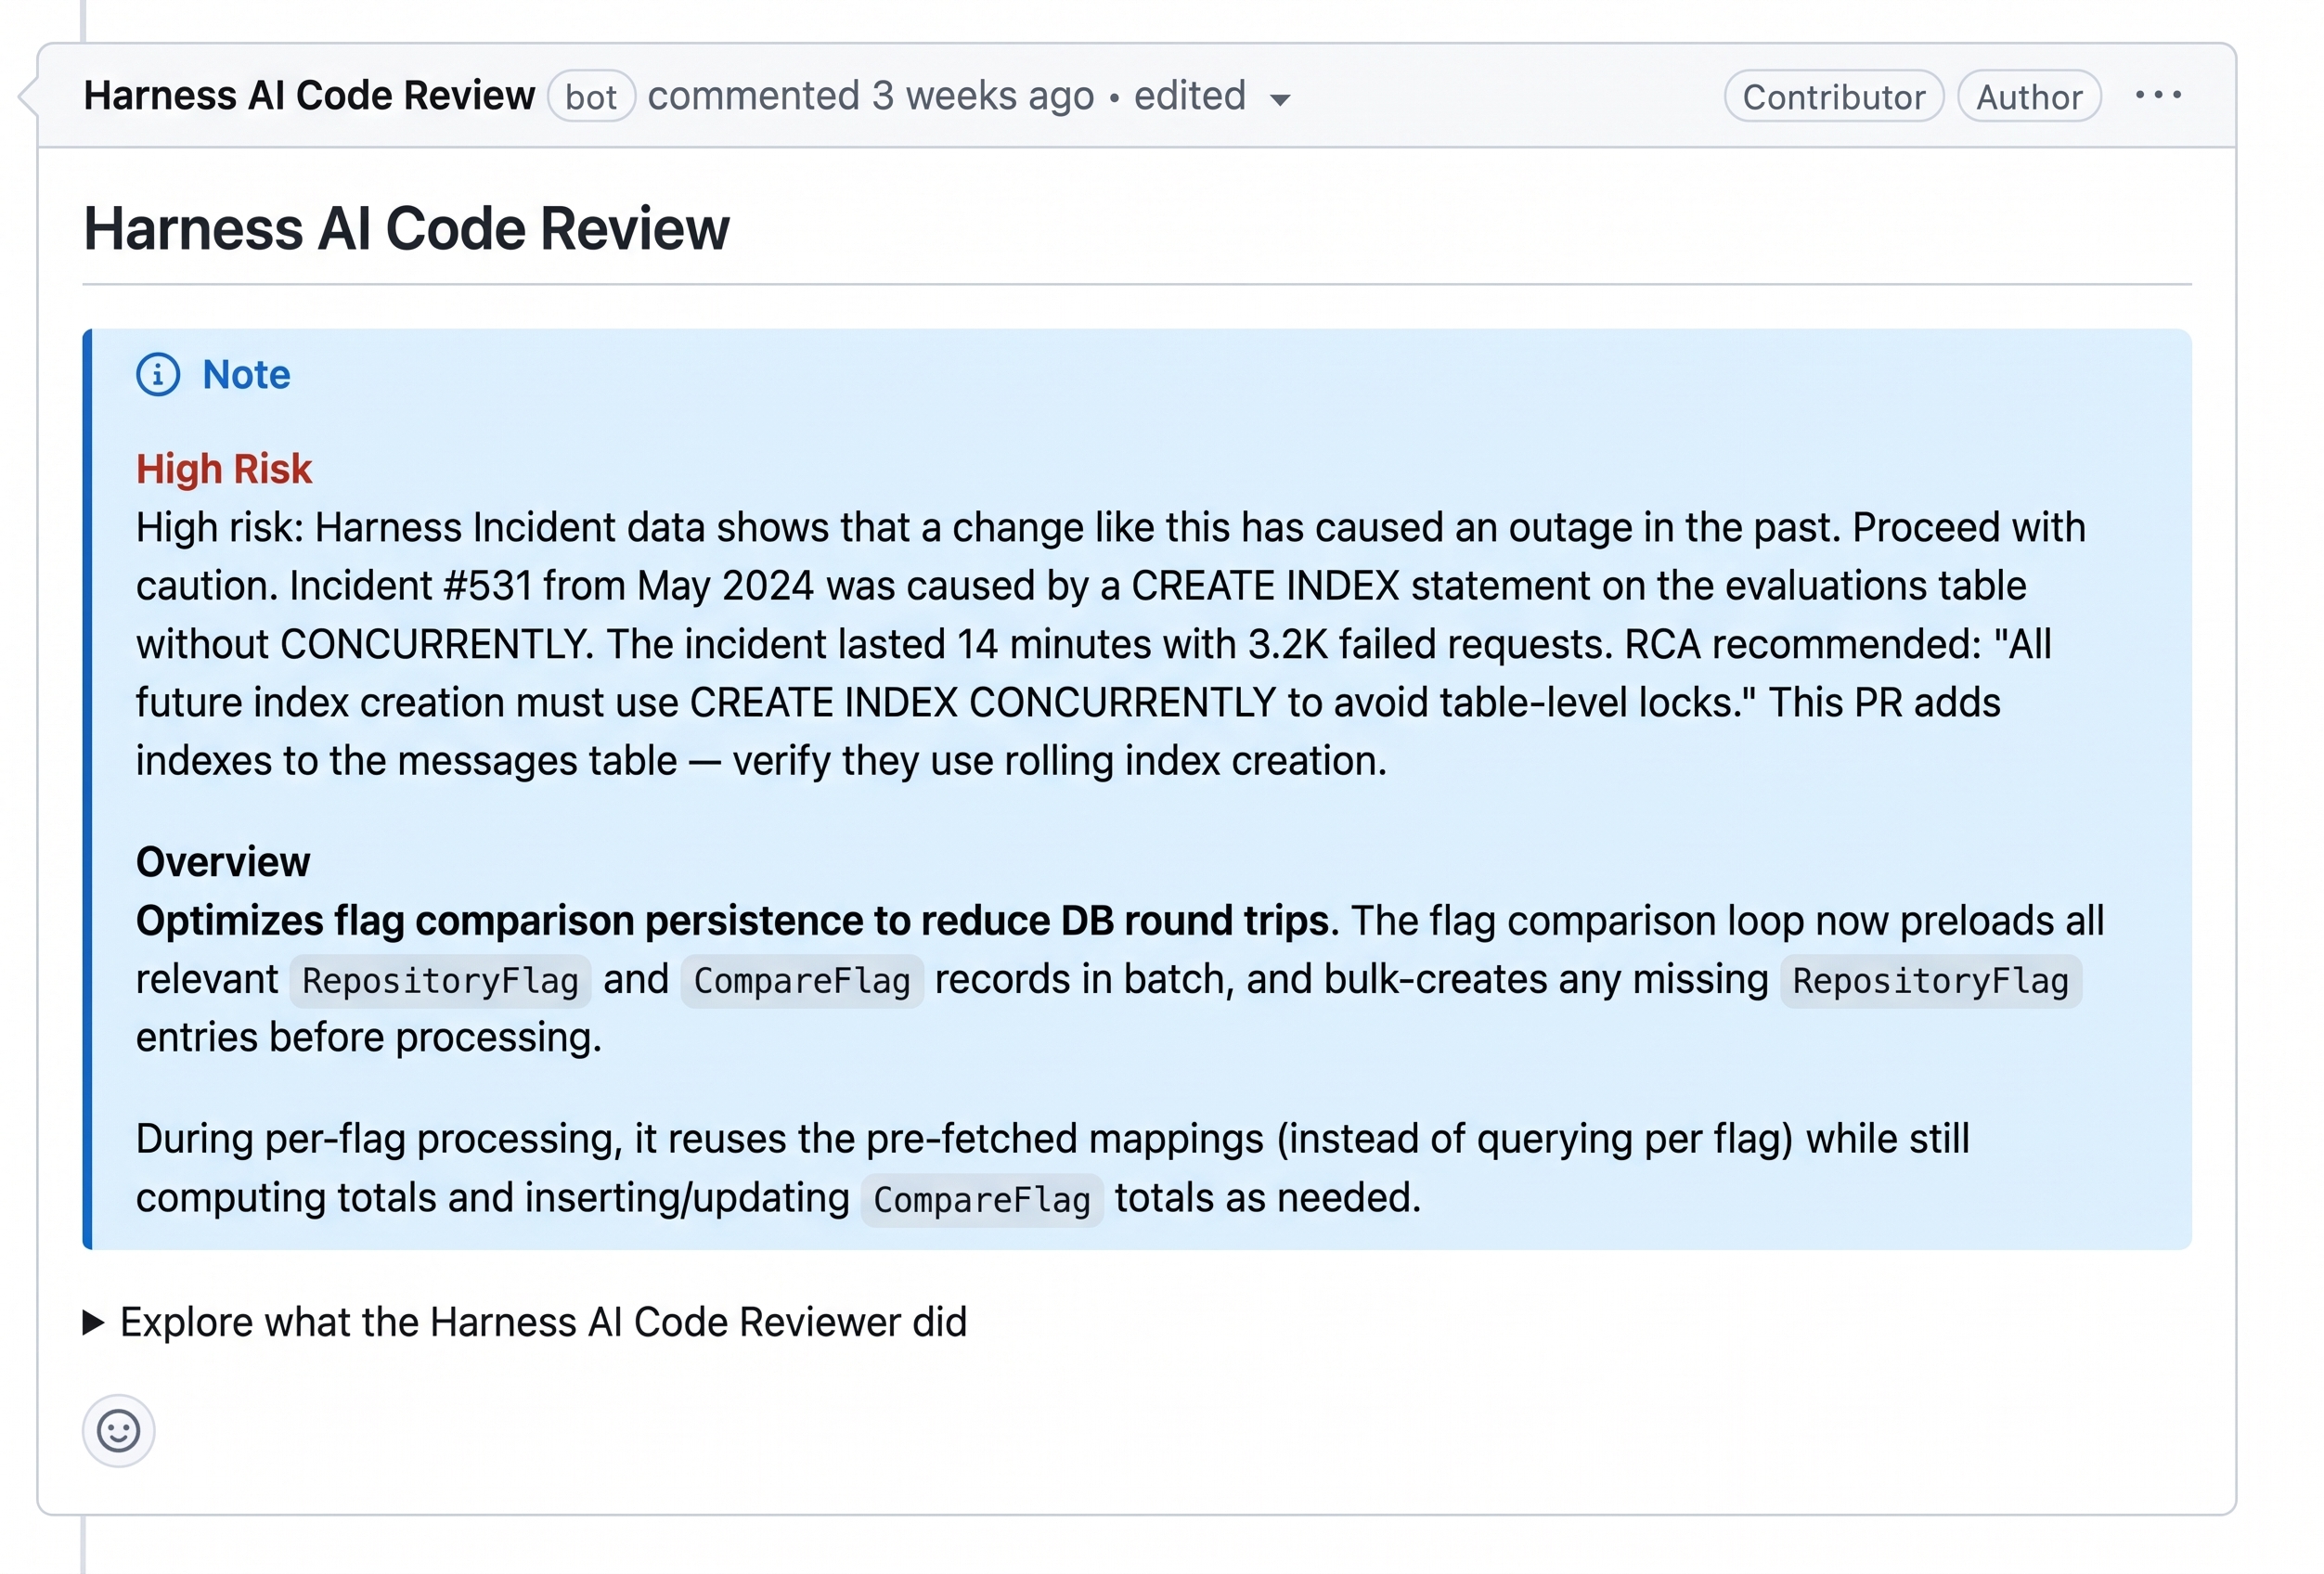Click the RepositoryFlag code after "any missing"

[1930, 981]
